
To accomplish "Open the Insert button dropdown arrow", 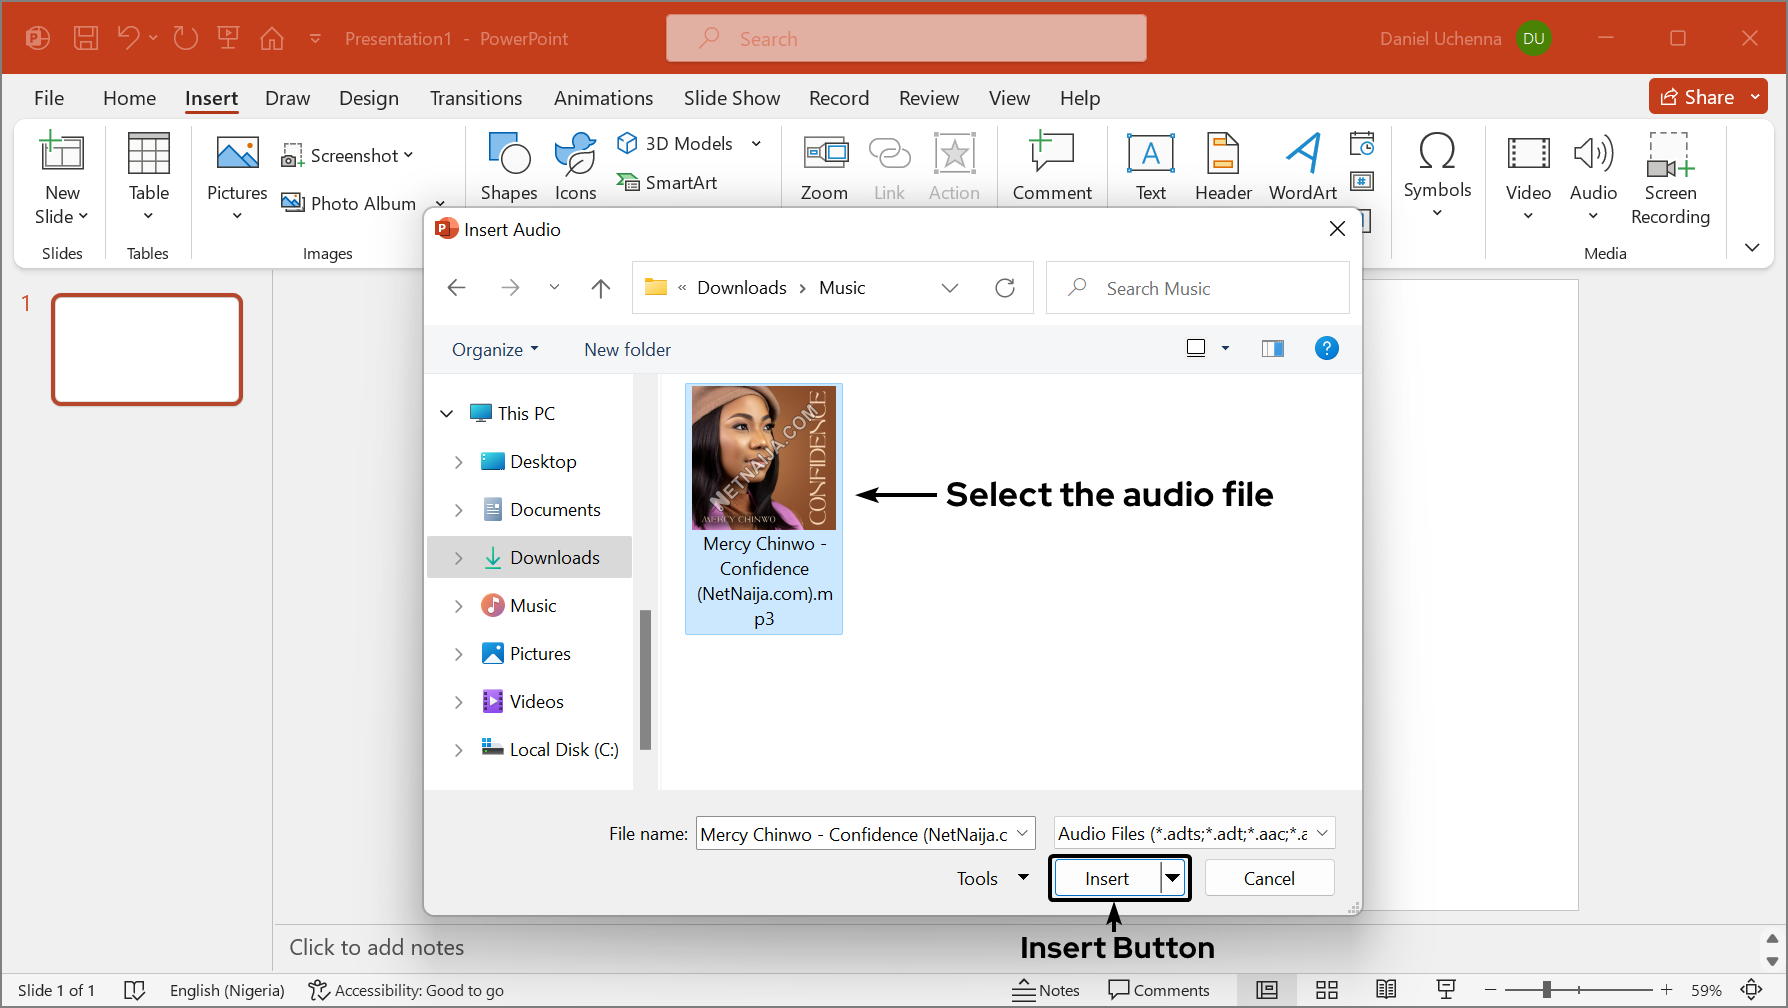I will (1172, 878).
